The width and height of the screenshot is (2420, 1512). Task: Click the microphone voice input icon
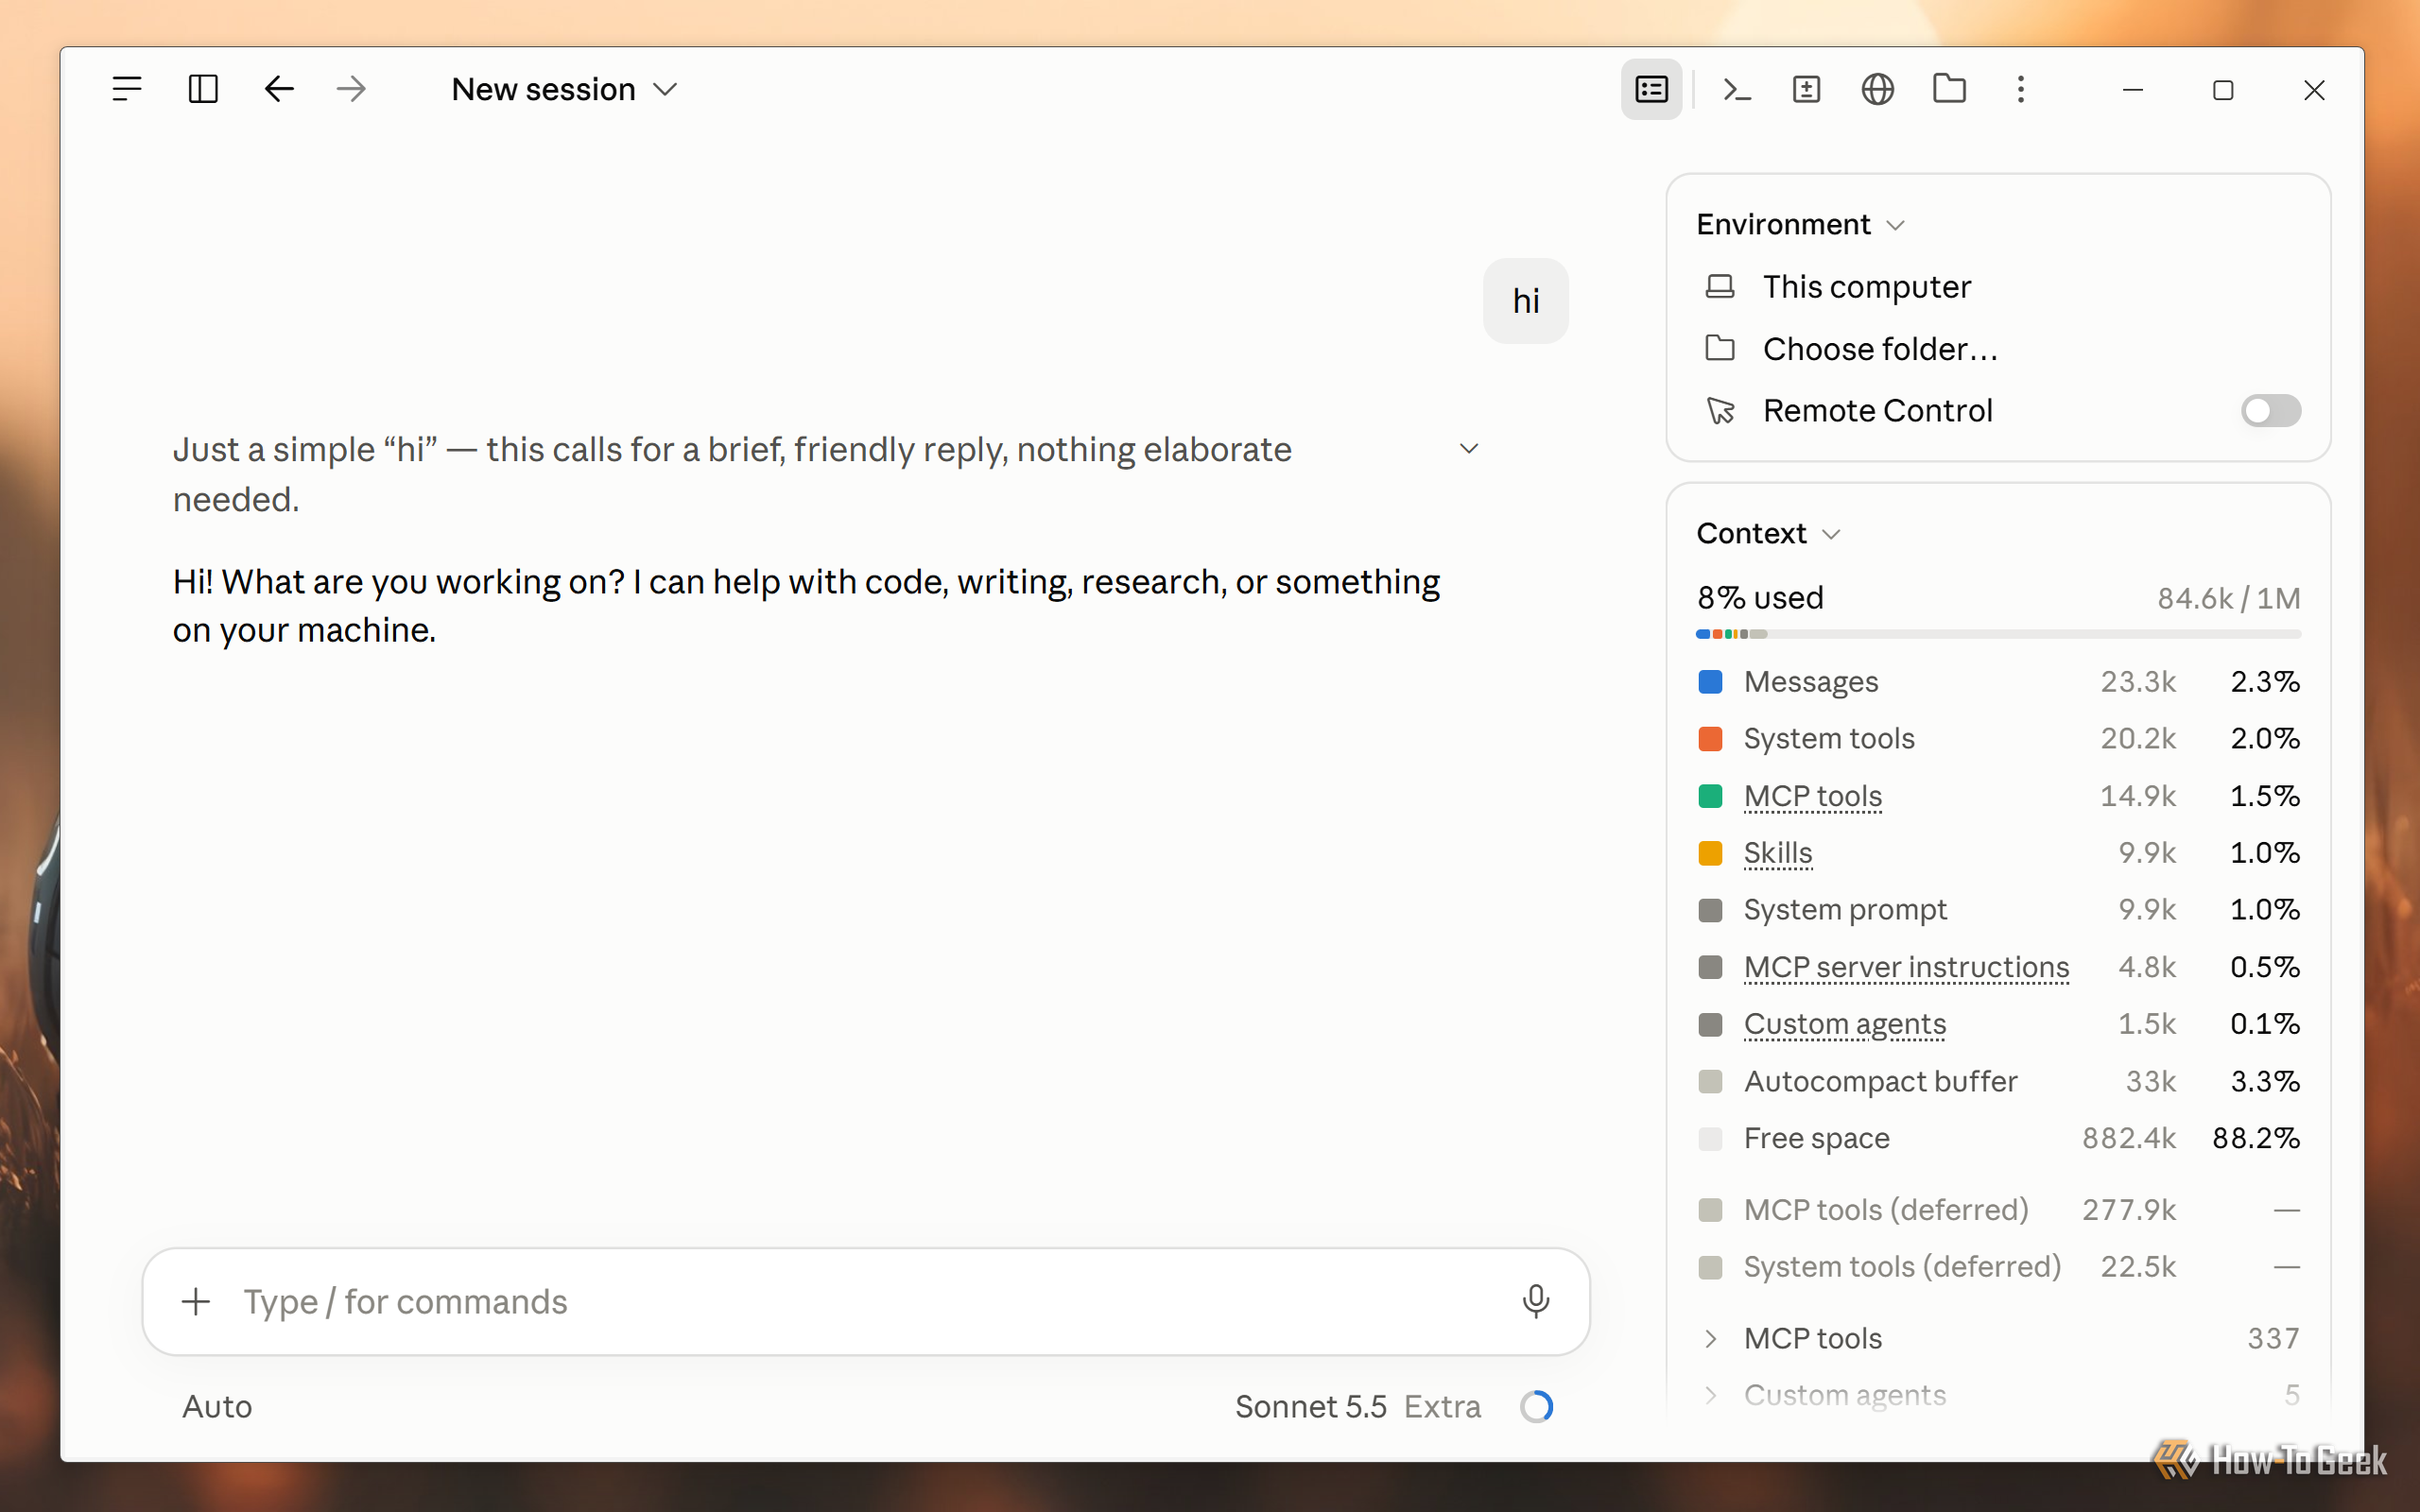click(1536, 1301)
